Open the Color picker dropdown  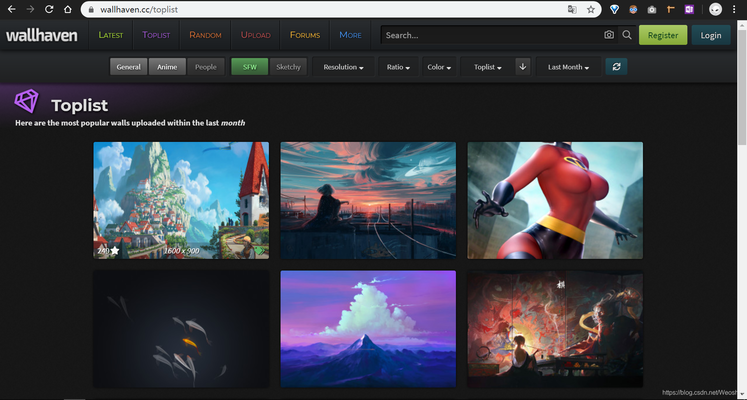tap(439, 67)
